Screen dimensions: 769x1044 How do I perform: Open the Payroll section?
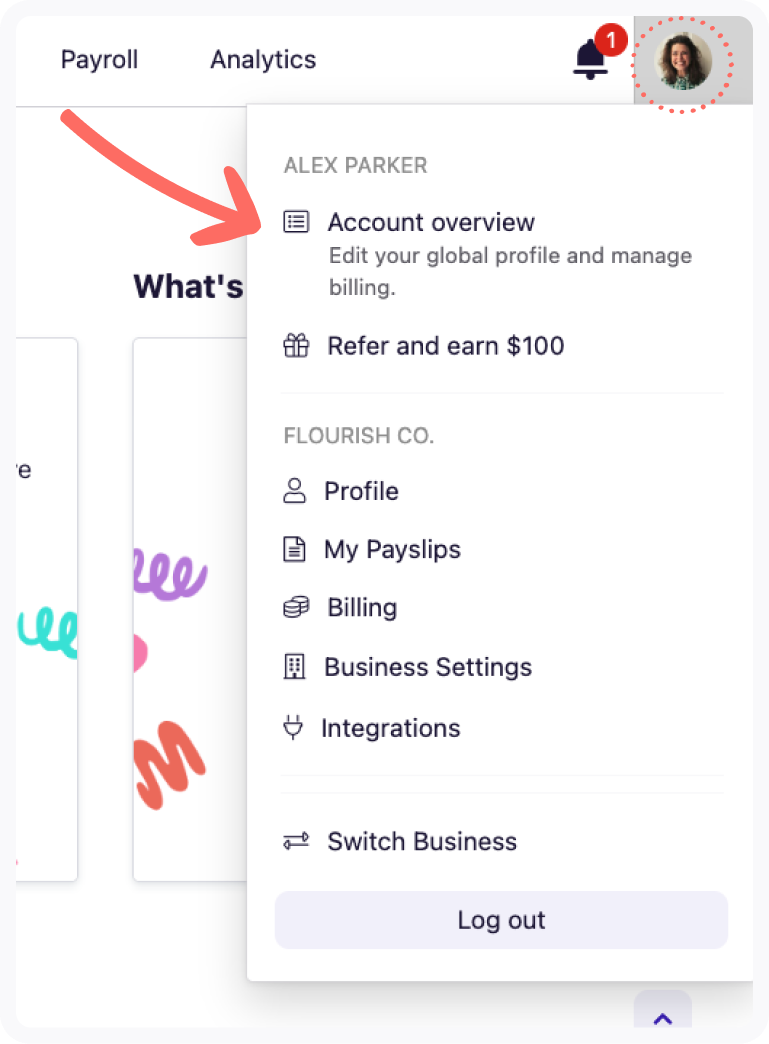click(x=99, y=59)
